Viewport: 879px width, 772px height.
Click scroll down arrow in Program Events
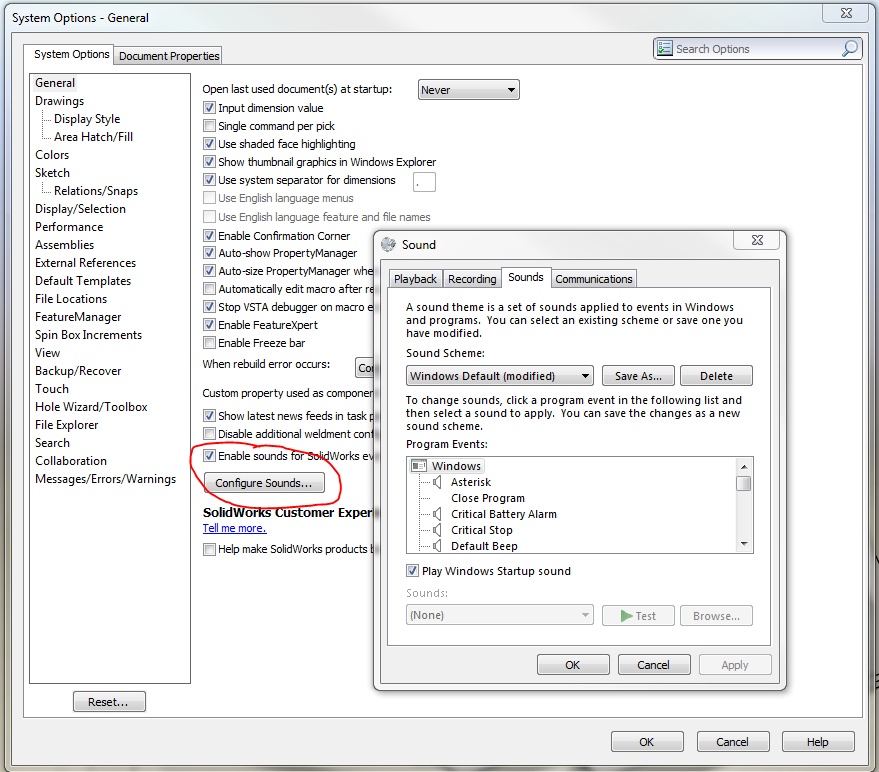(744, 543)
